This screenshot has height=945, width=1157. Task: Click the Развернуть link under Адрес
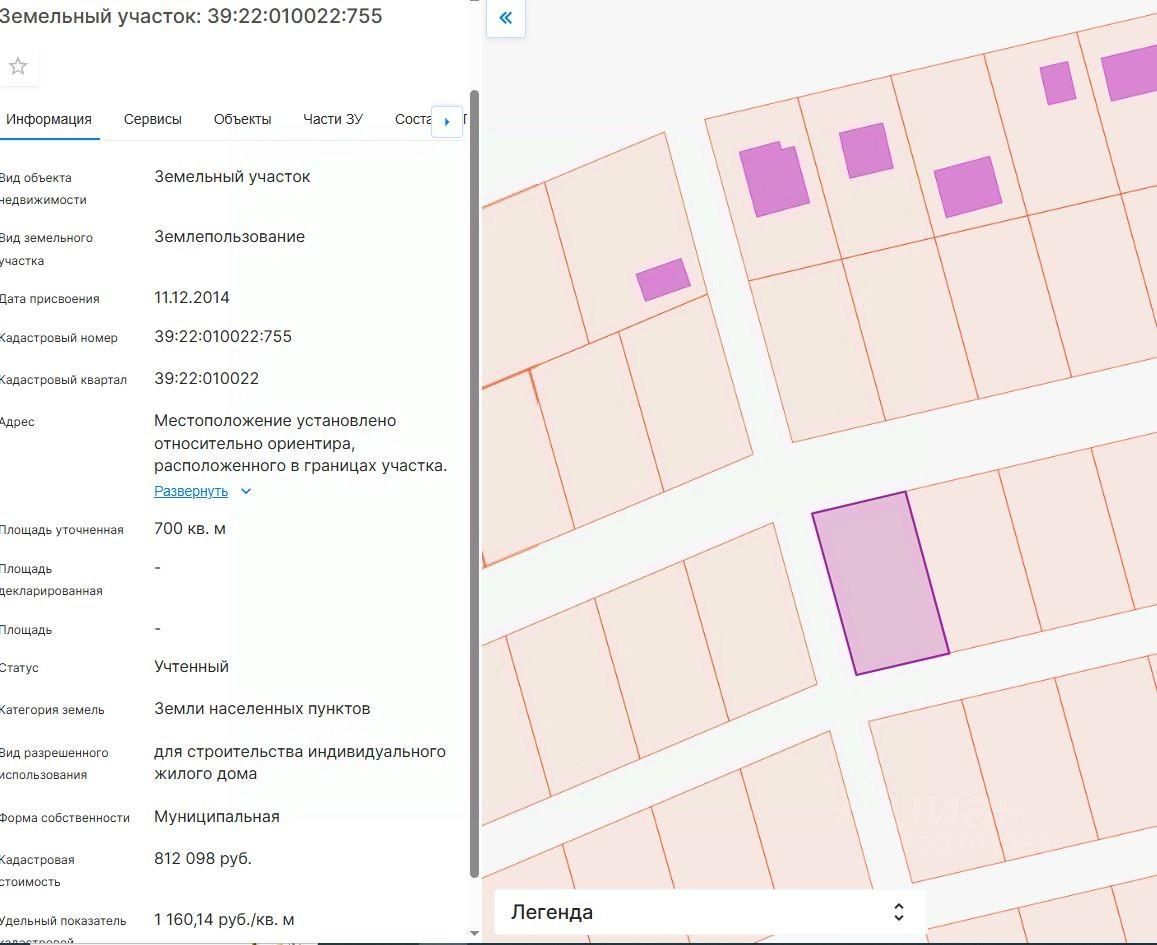pos(191,491)
